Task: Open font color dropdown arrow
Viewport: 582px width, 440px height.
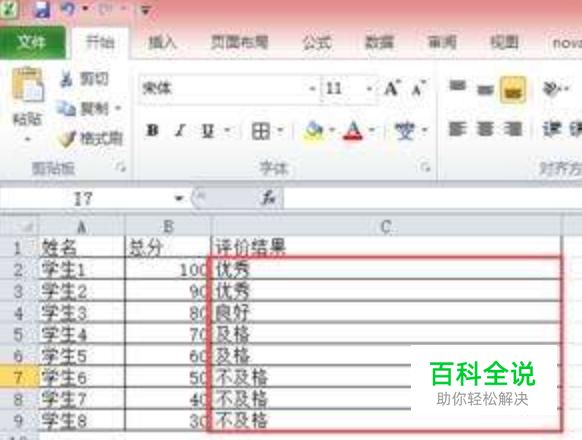Action: 372,131
